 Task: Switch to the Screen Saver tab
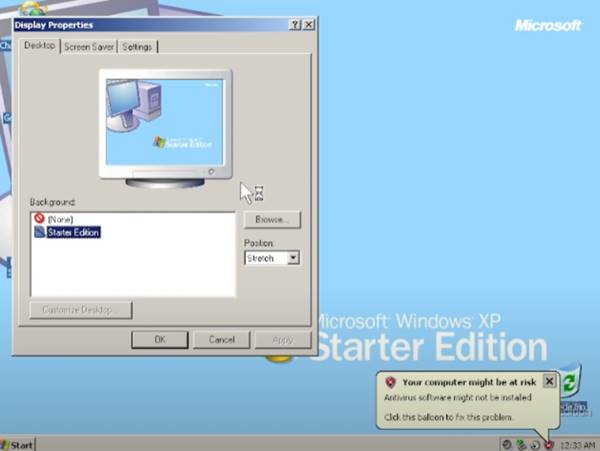[x=89, y=47]
